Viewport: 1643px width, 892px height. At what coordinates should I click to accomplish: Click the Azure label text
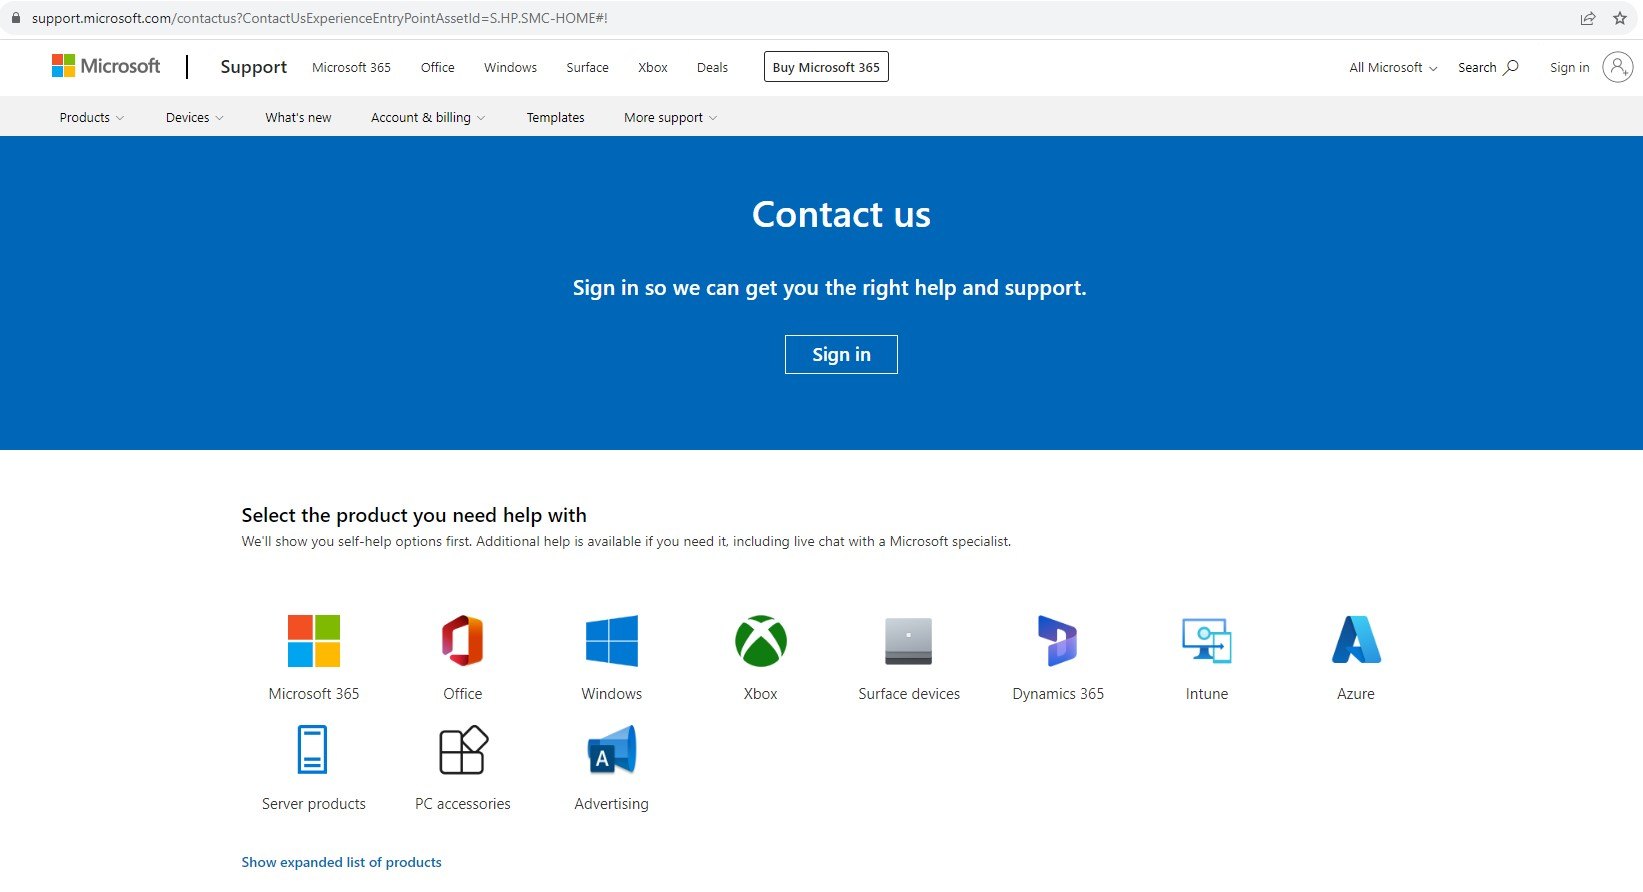tap(1356, 694)
